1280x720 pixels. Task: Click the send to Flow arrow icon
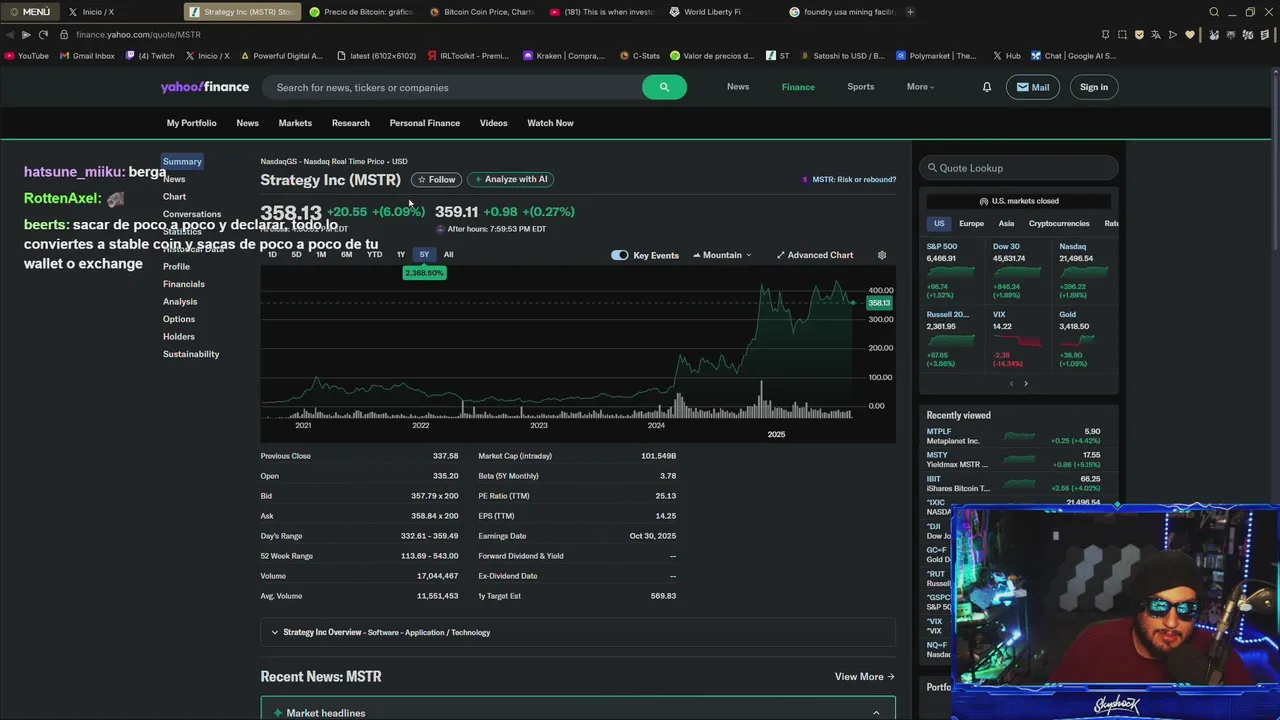coord(1173,34)
